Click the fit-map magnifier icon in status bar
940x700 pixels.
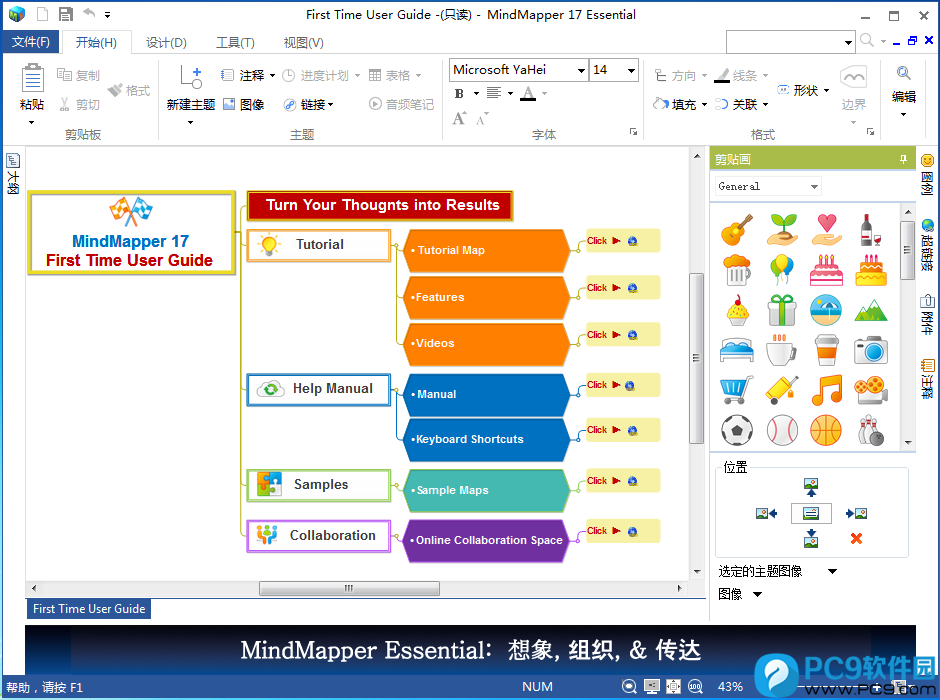[x=629, y=687]
